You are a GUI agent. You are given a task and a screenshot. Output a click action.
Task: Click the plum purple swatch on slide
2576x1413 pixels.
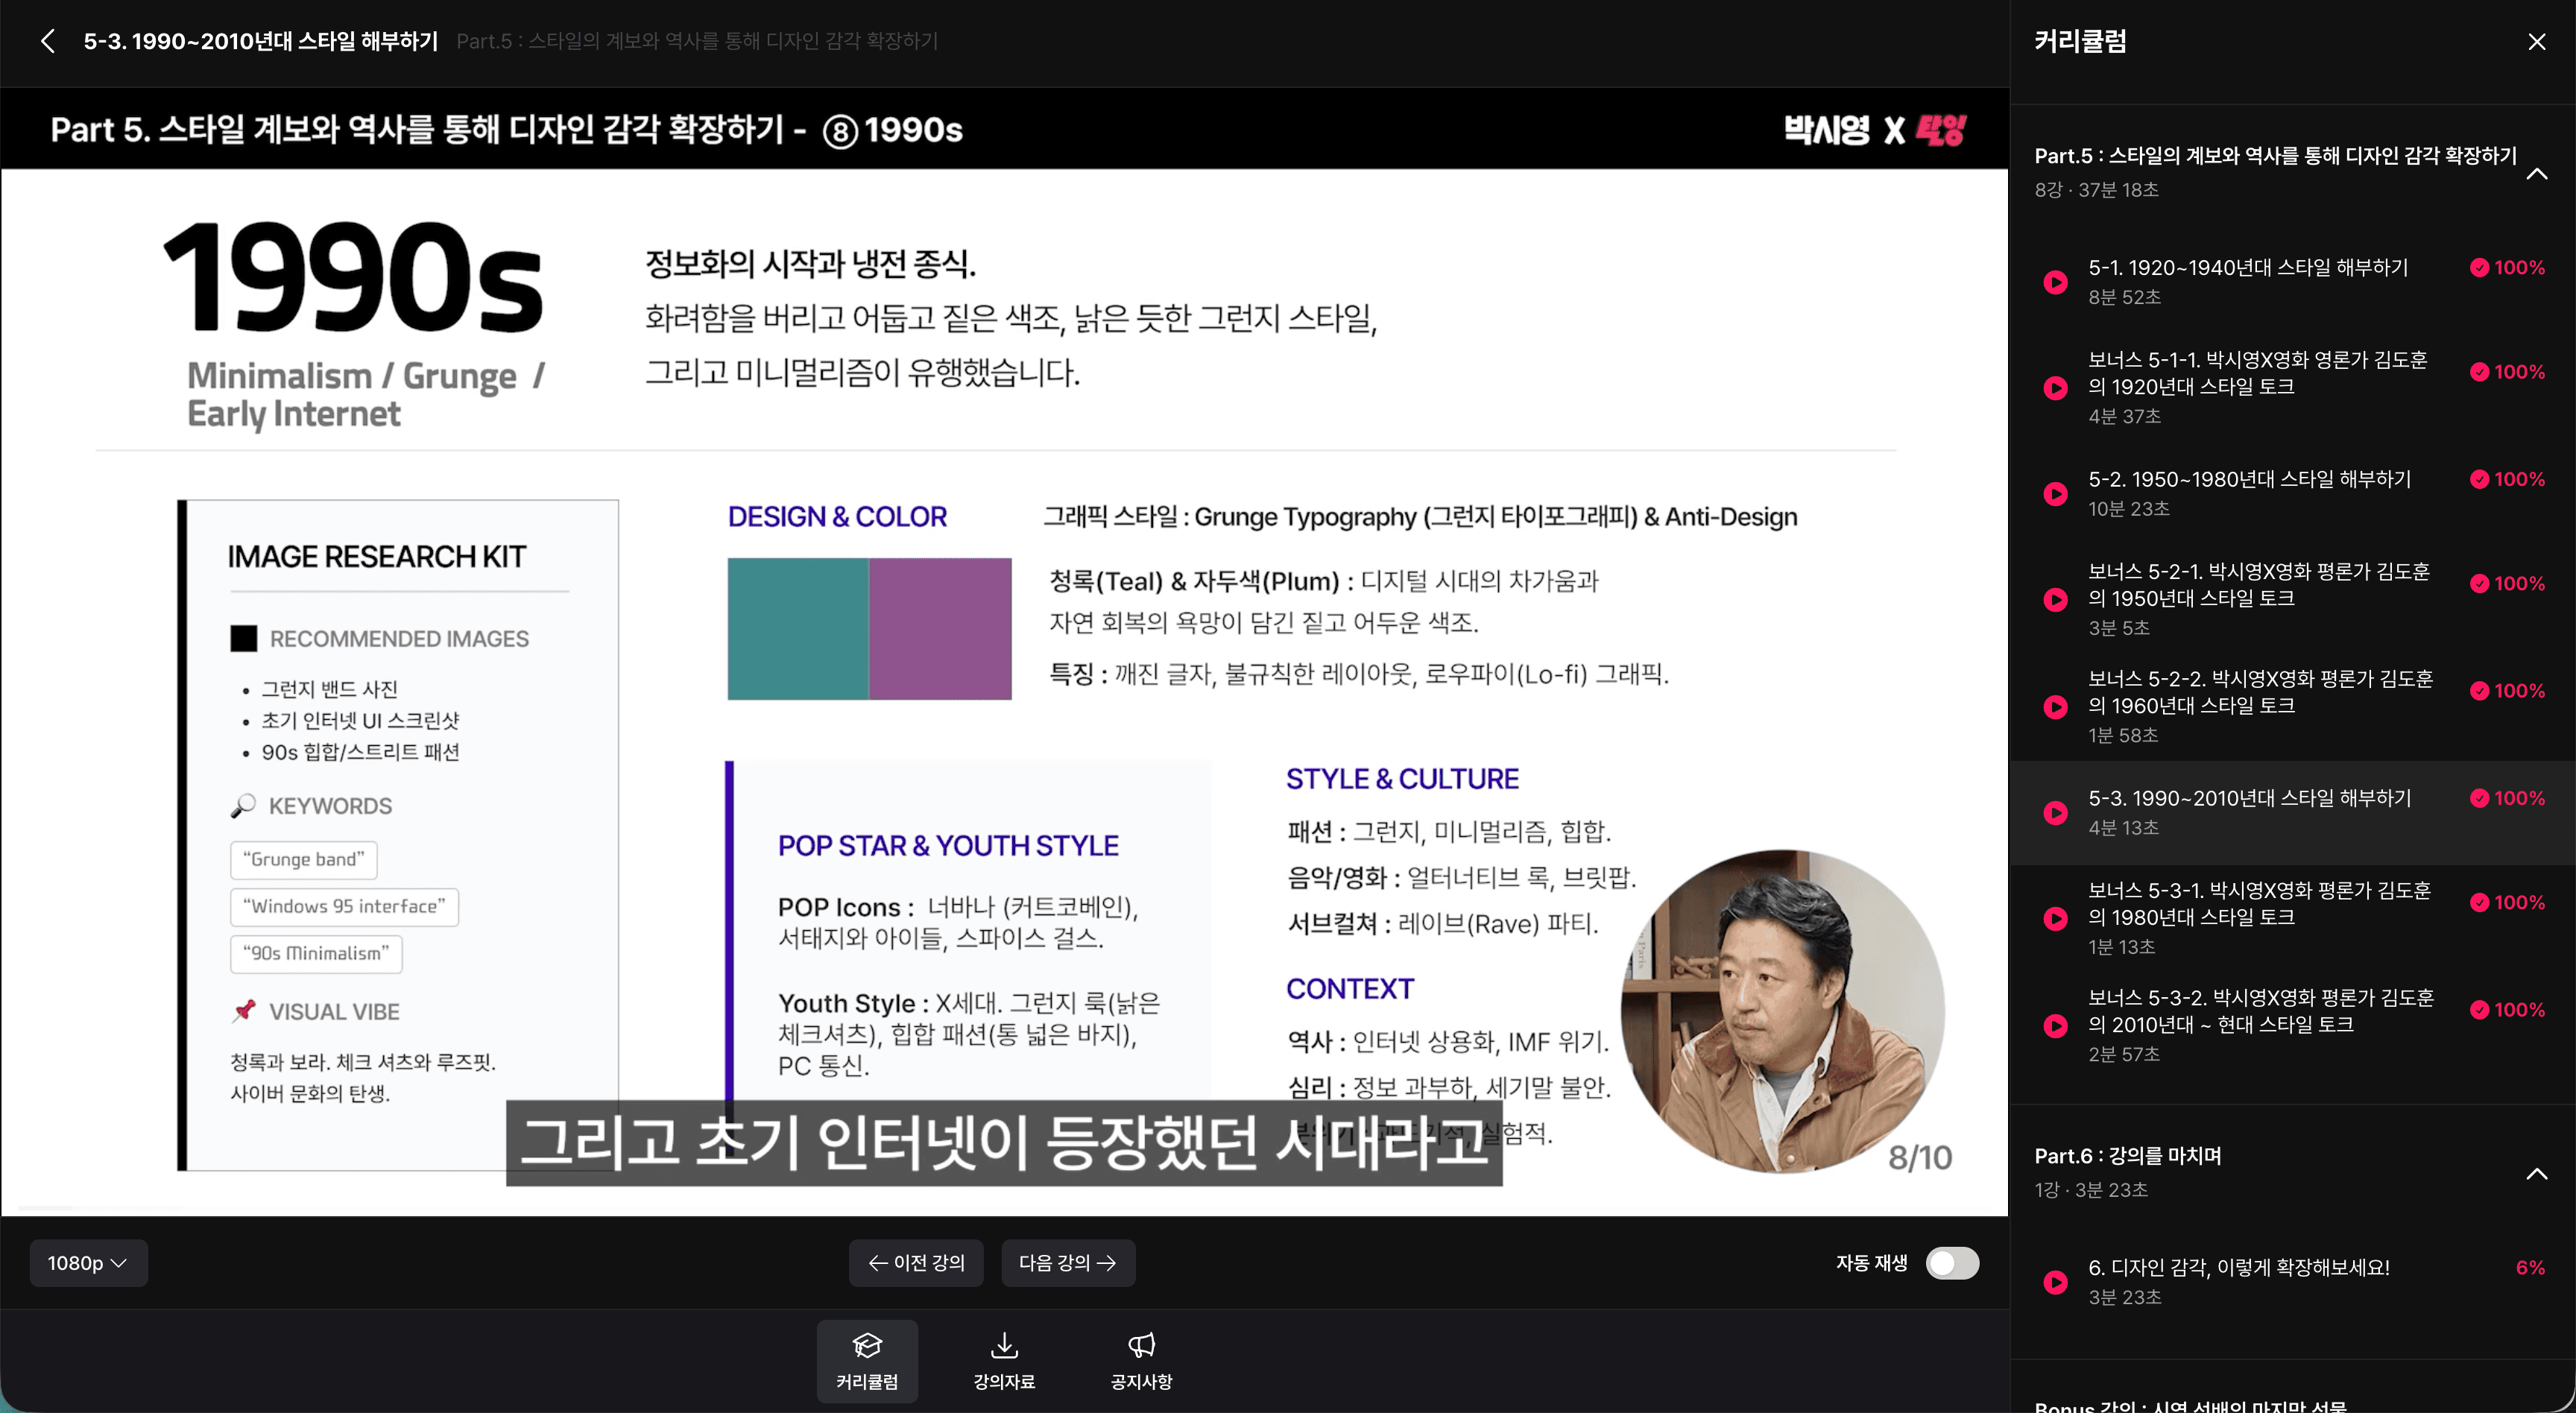tap(940, 629)
